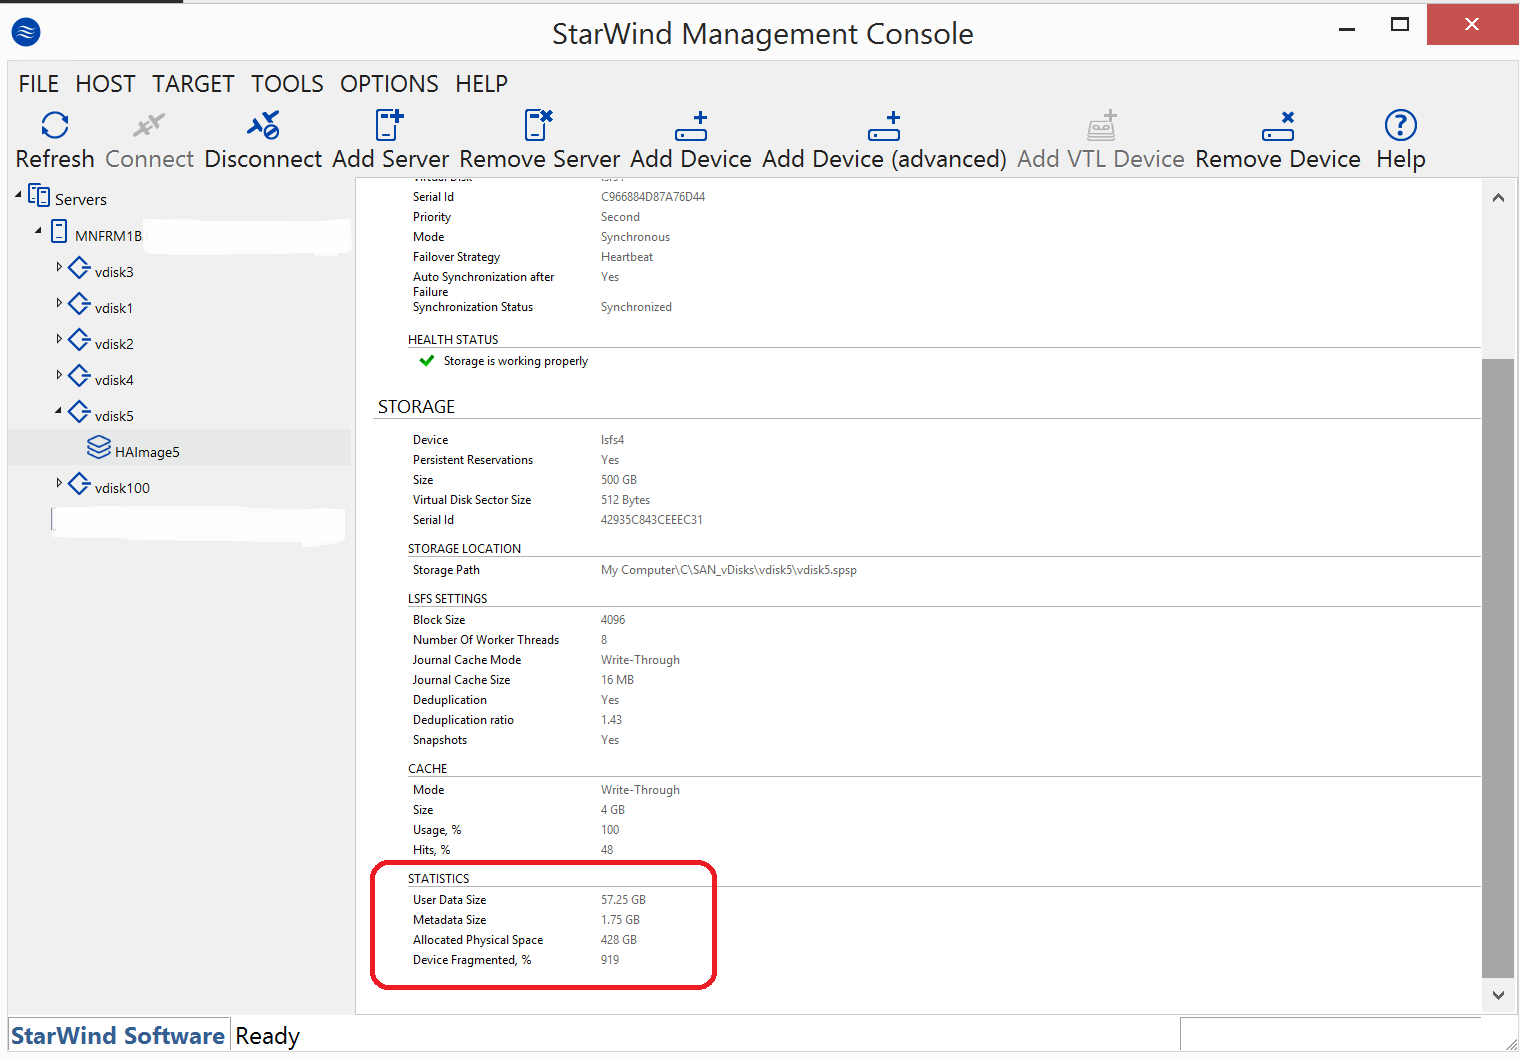The height and width of the screenshot is (1059, 1520).
Task: Click the Remove Device toolbar label
Action: (1278, 159)
